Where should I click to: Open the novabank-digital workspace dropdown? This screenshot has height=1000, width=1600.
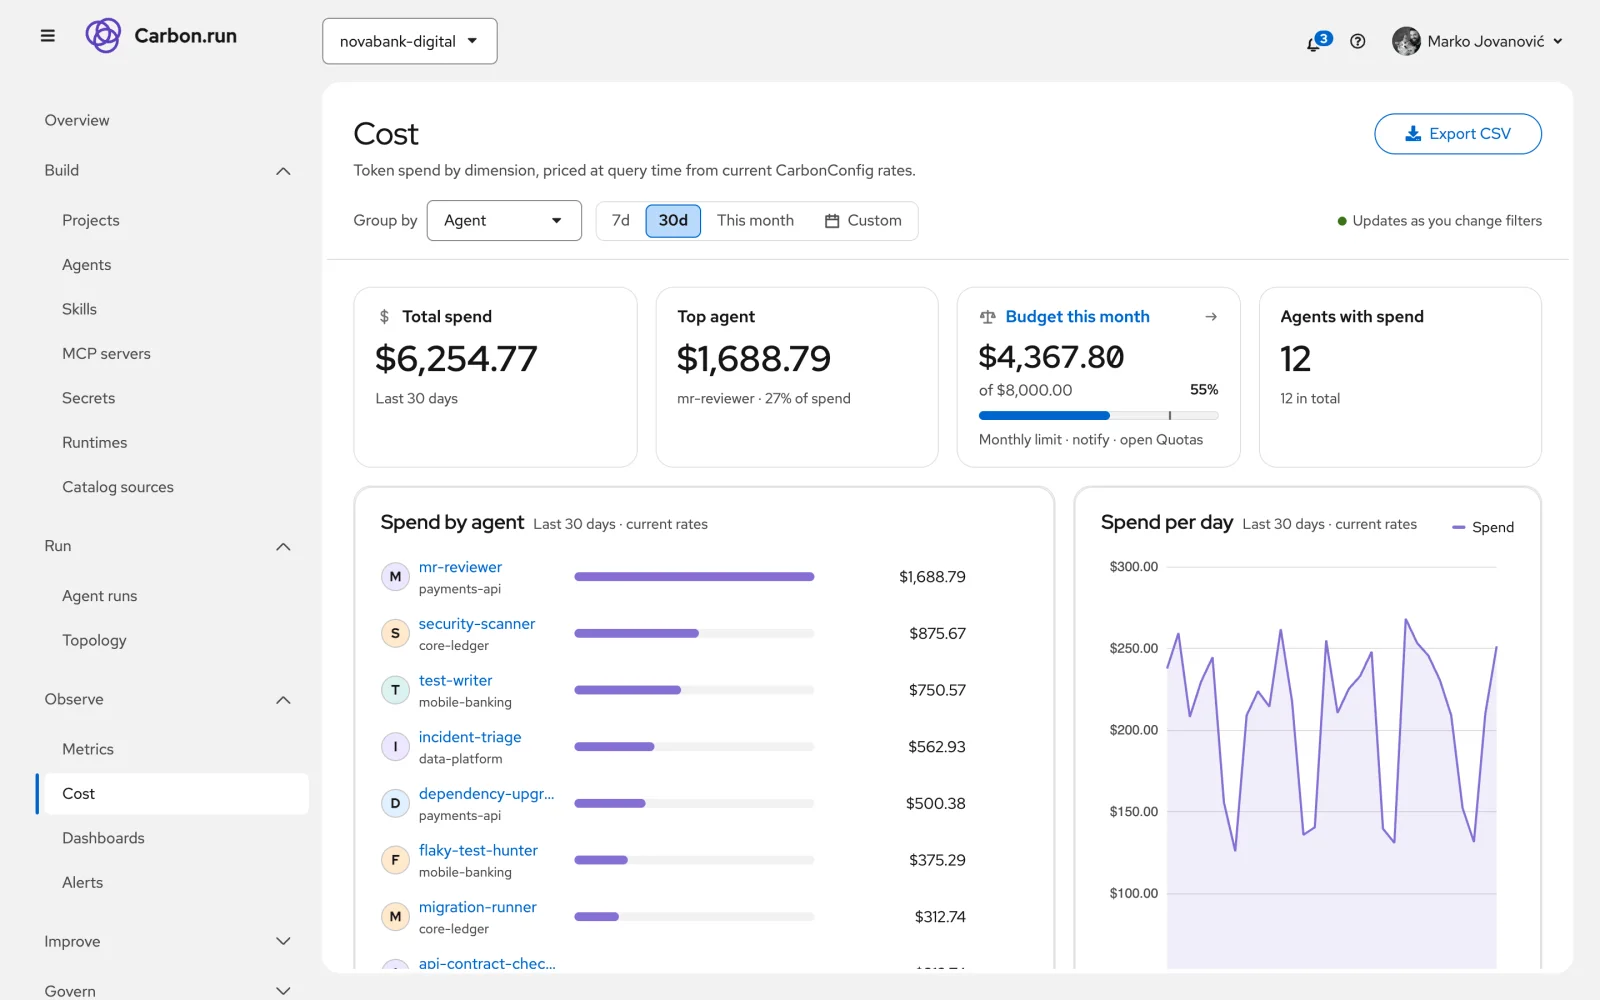(410, 41)
